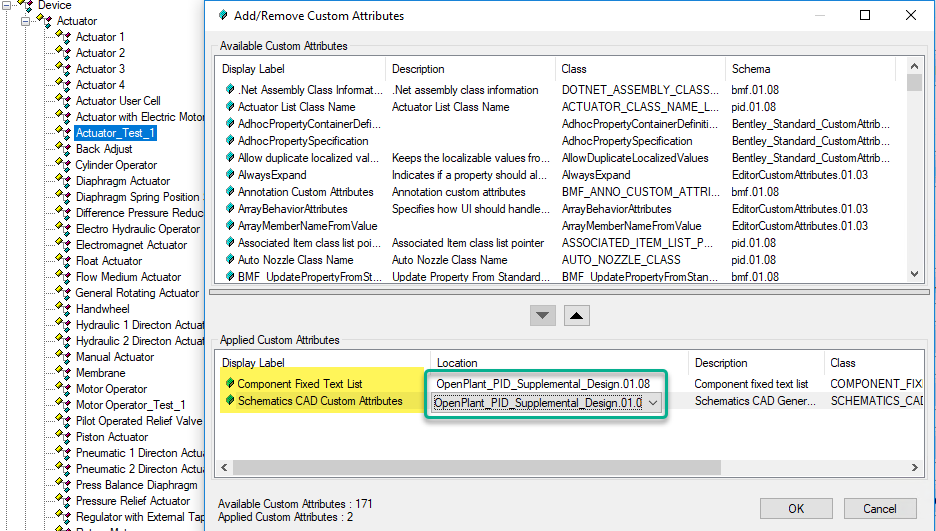
Task: Click the dialog title bar icon
Action: (222, 16)
